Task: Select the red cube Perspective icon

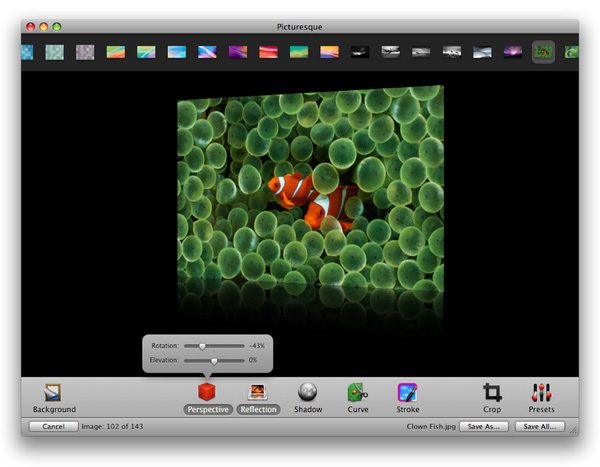Action: click(x=207, y=392)
